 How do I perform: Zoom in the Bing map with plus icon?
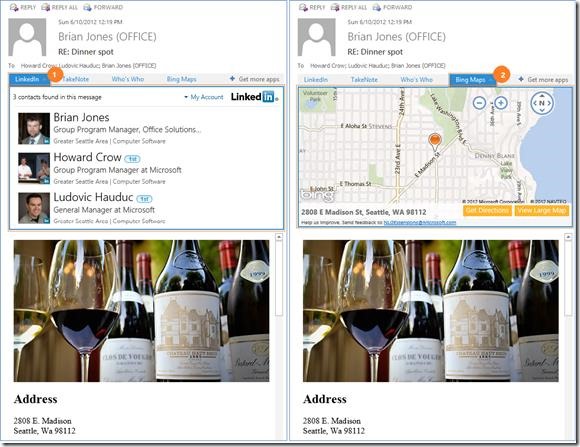[501, 103]
